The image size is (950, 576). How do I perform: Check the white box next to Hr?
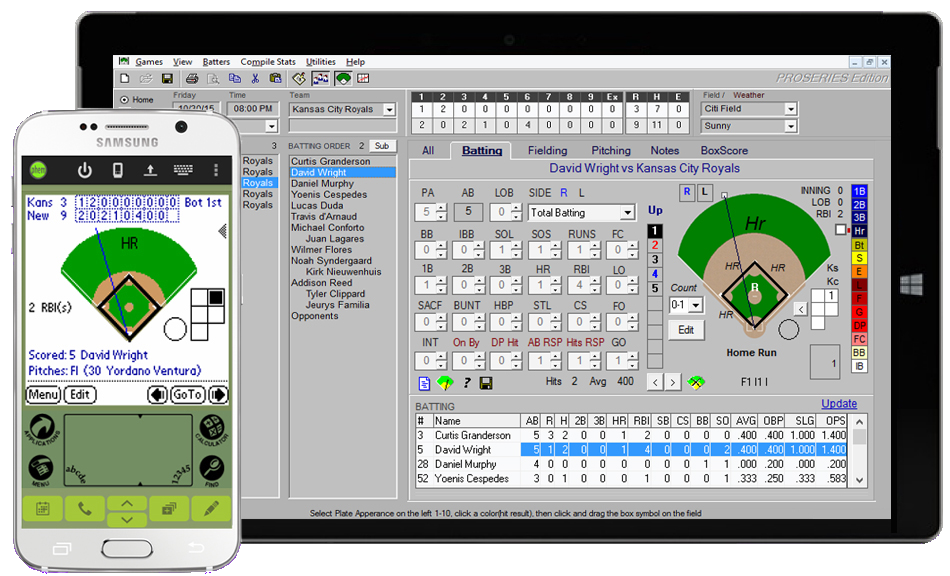(x=840, y=230)
